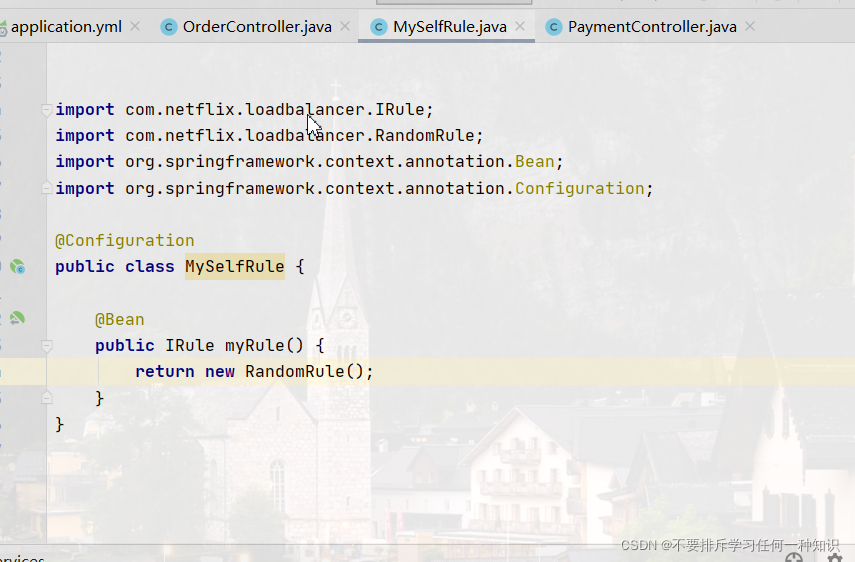The image size is (855, 562).
Task: Click the Spring bean gutter icon beside class MySelfRule
Action: point(17,267)
